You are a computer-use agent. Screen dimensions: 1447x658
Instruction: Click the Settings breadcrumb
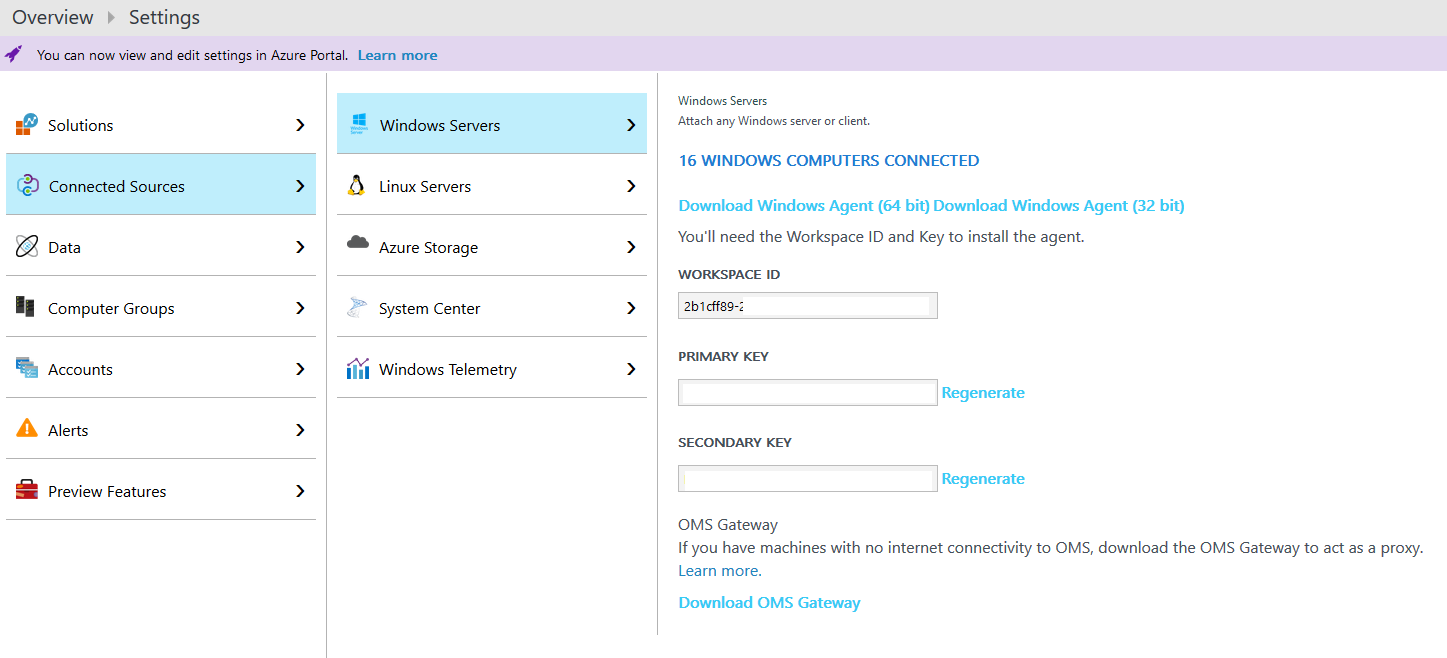click(x=164, y=18)
